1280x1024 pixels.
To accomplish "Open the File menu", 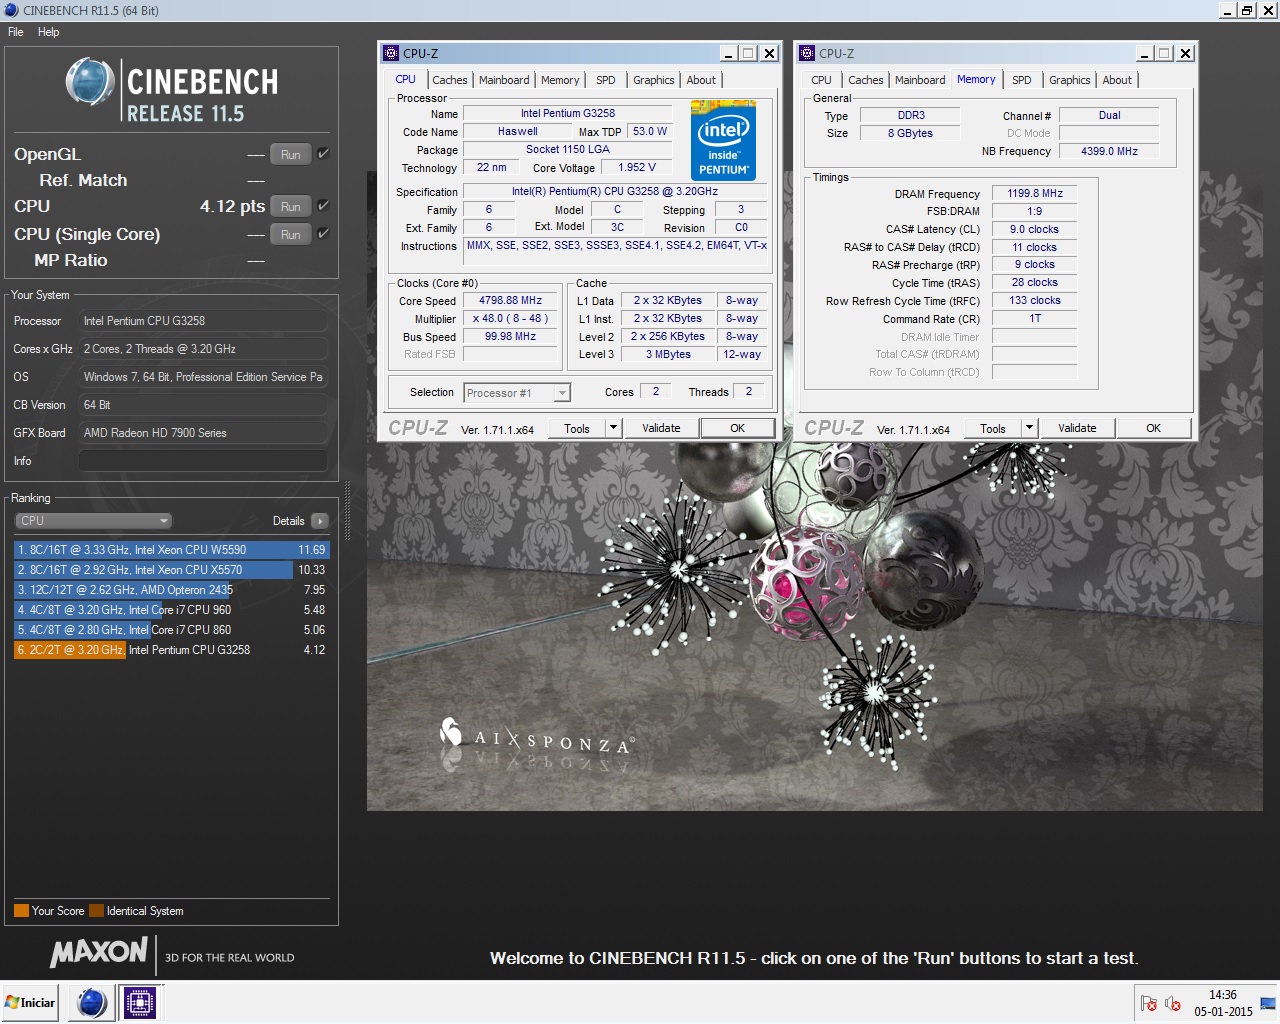I will (x=16, y=32).
